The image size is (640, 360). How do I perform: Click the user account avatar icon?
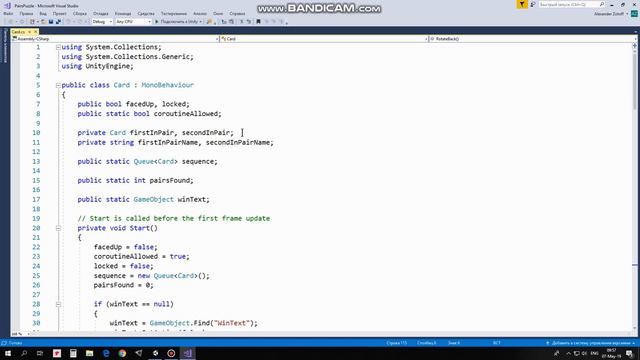coord(634,14)
